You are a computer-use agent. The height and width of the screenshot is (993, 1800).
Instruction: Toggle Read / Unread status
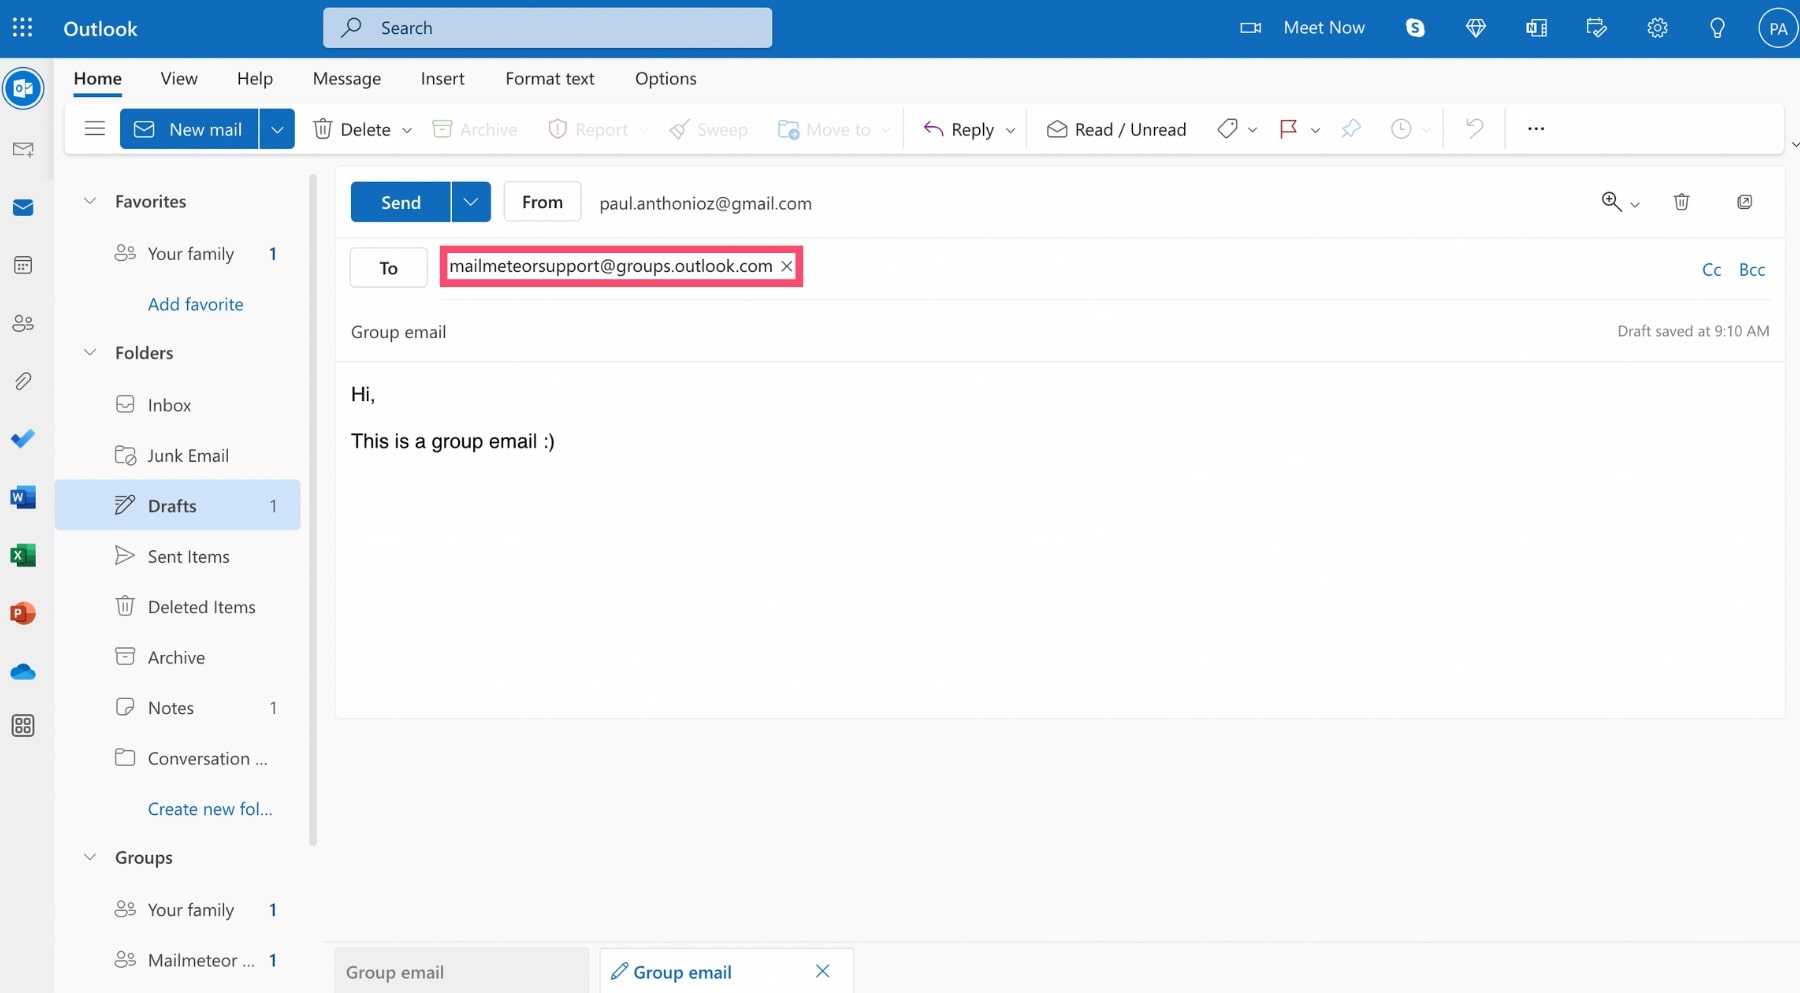pyautogui.click(x=1116, y=129)
